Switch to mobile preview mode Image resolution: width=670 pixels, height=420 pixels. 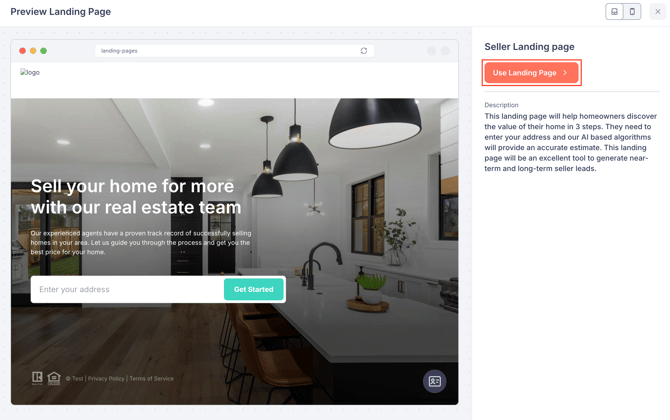pos(632,12)
